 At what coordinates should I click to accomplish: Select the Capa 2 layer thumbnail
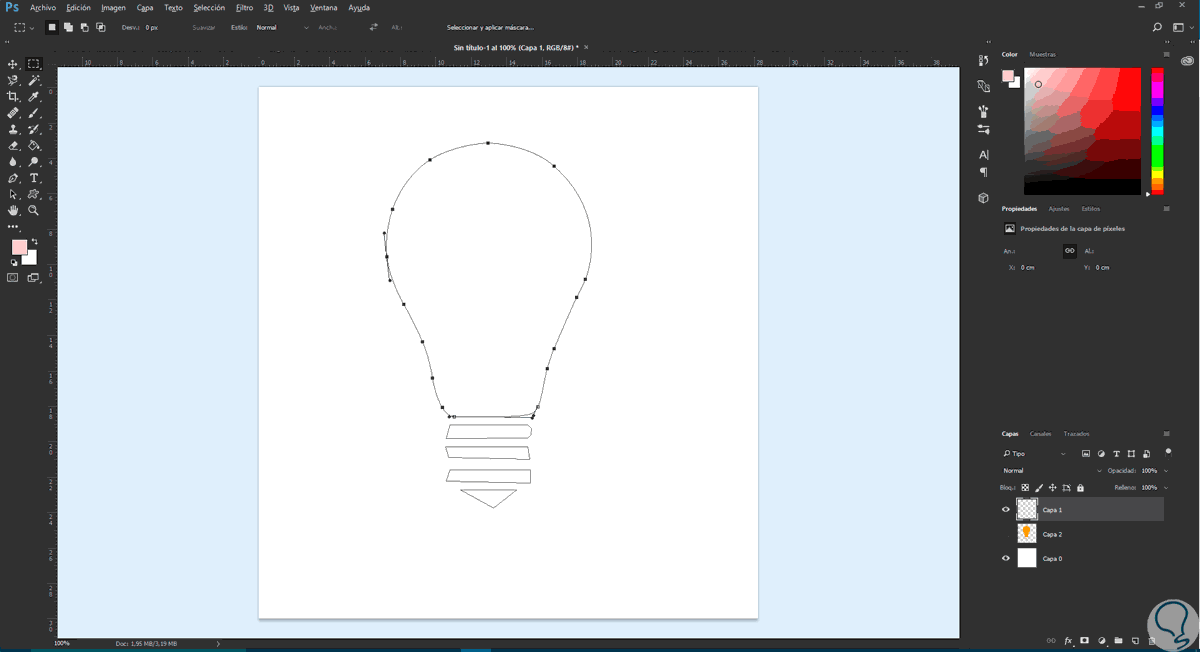coord(1027,534)
